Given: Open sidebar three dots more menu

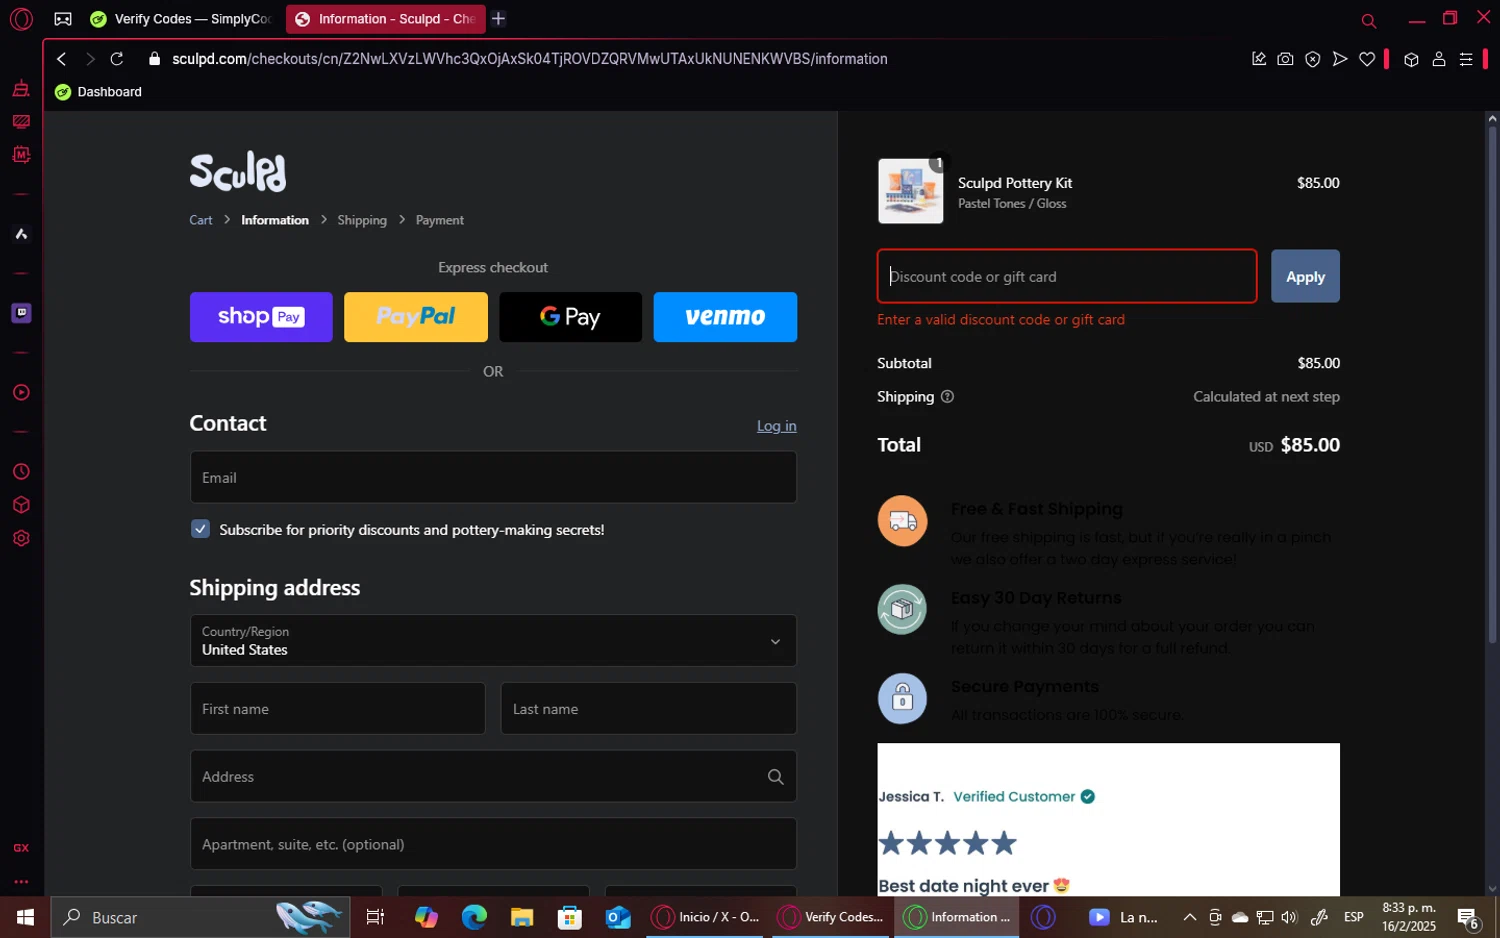Looking at the screenshot, I should pos(21,882).
